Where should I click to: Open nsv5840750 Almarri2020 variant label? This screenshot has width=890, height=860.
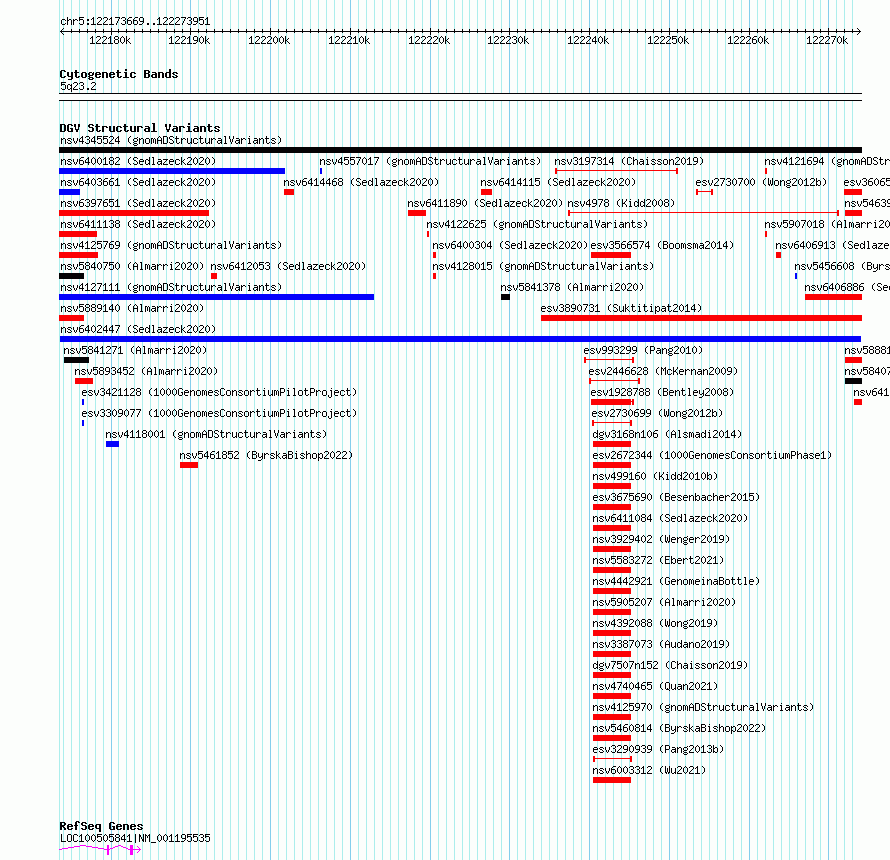132,266
